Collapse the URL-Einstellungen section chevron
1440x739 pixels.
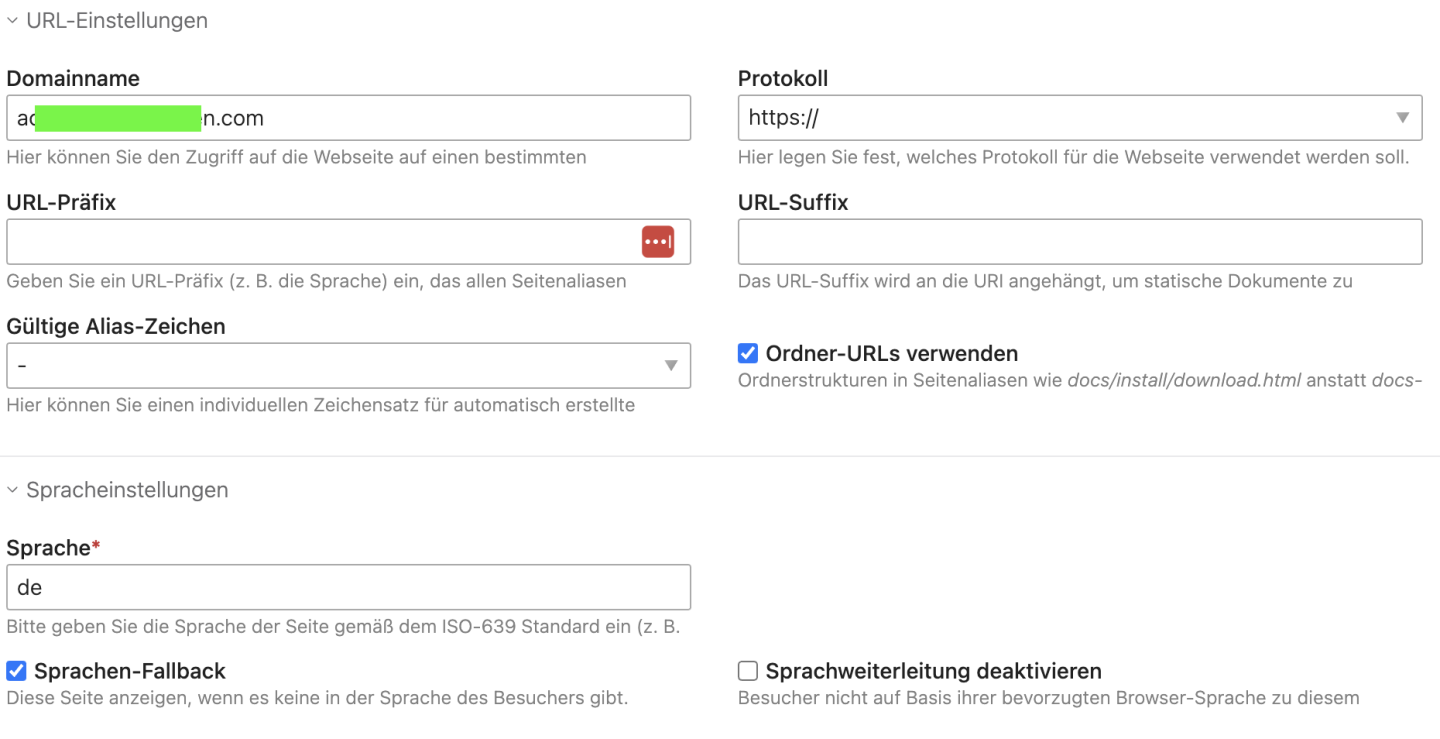[x=12, y=21]
